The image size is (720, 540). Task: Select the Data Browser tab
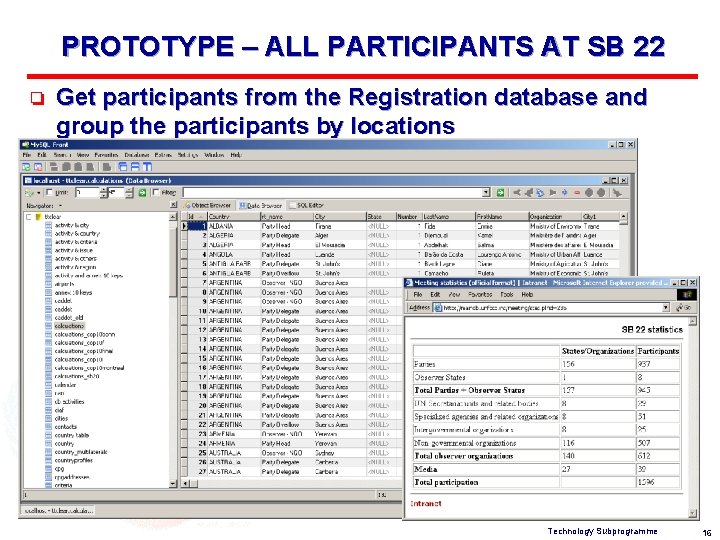(x=261, y=205)
